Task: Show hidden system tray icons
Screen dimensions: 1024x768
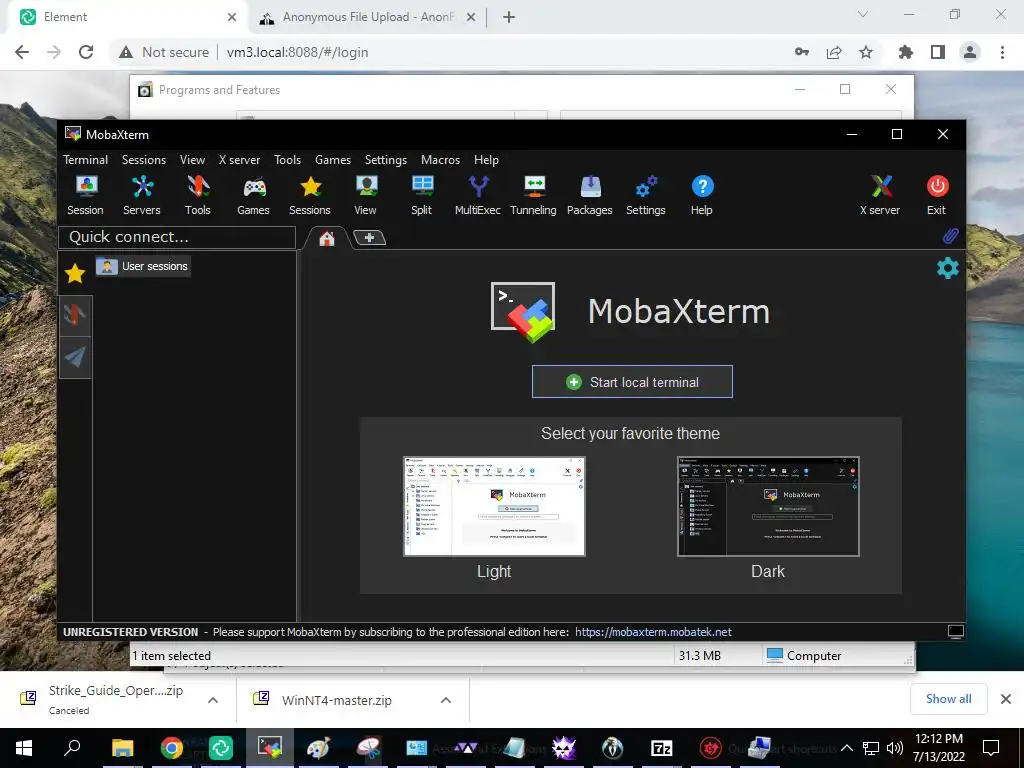Action: (847, 748)
